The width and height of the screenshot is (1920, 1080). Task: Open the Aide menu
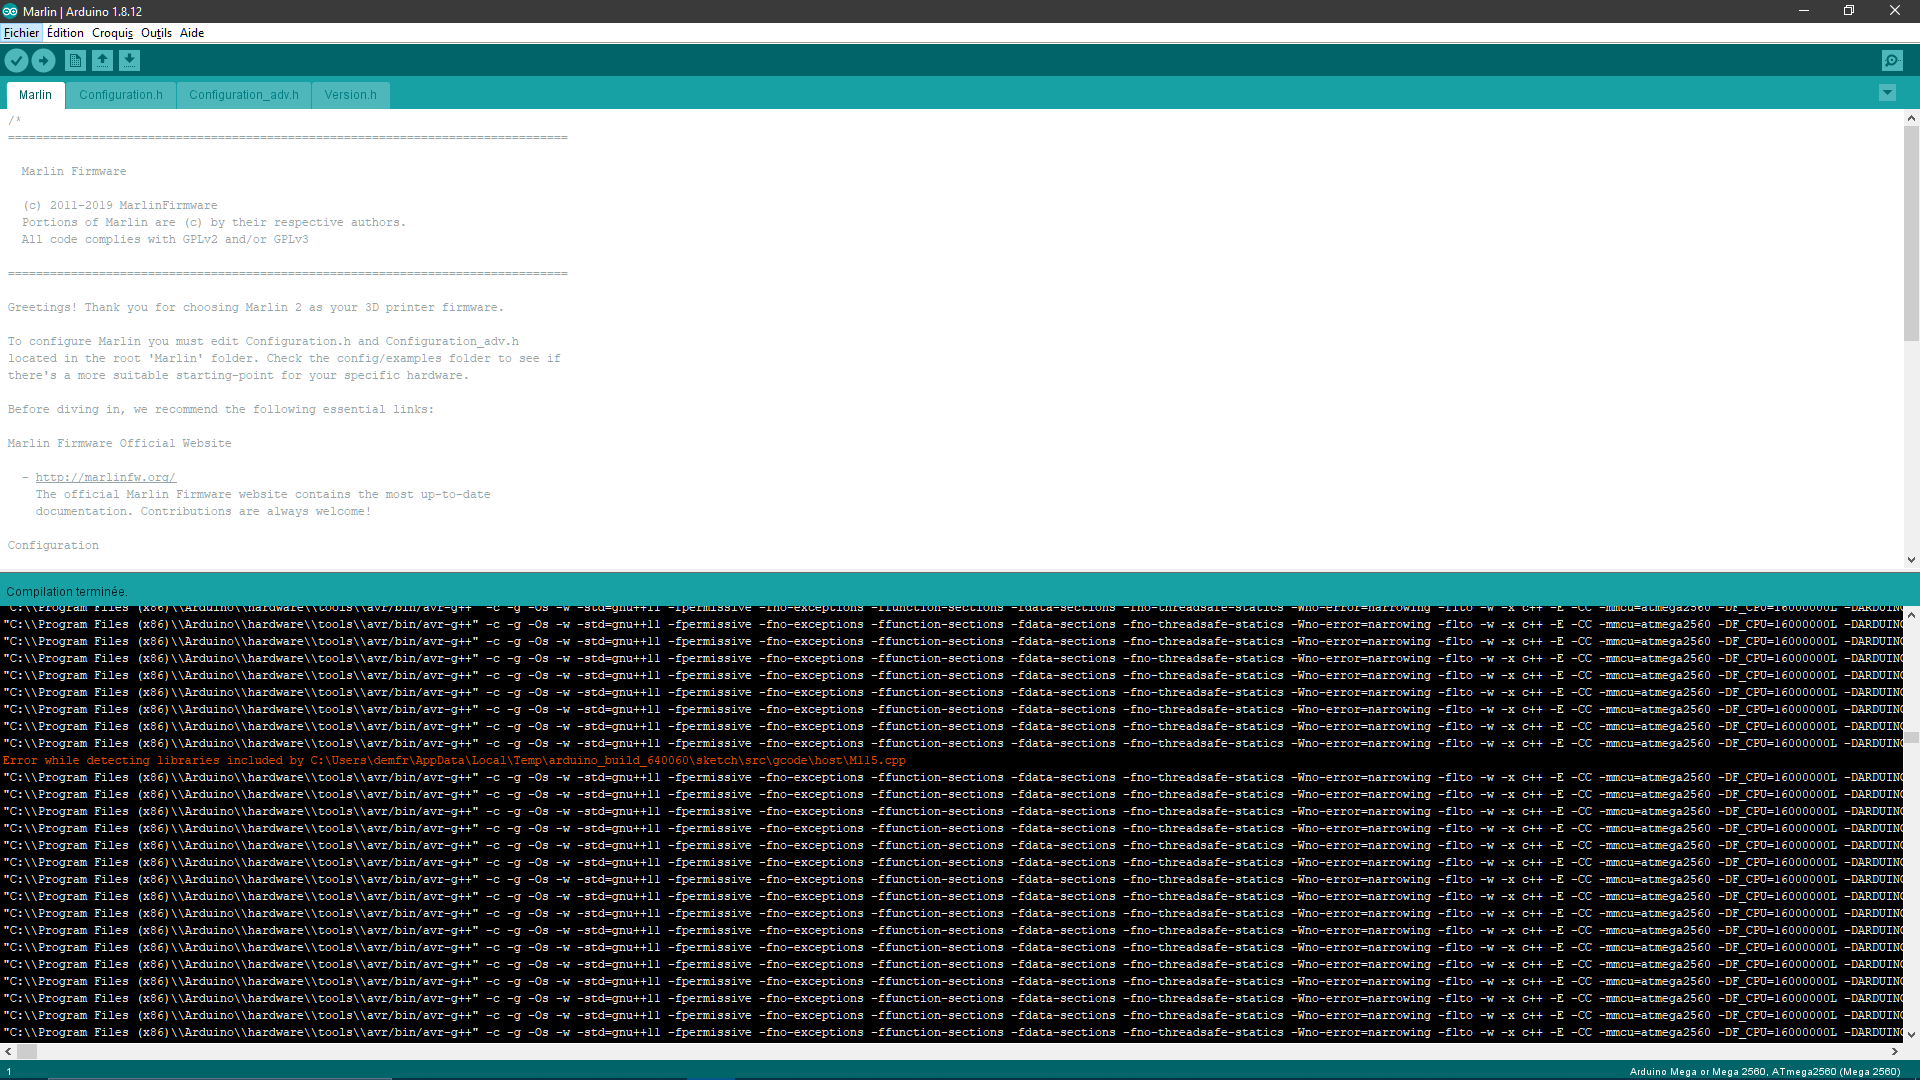tap(192, 33)
